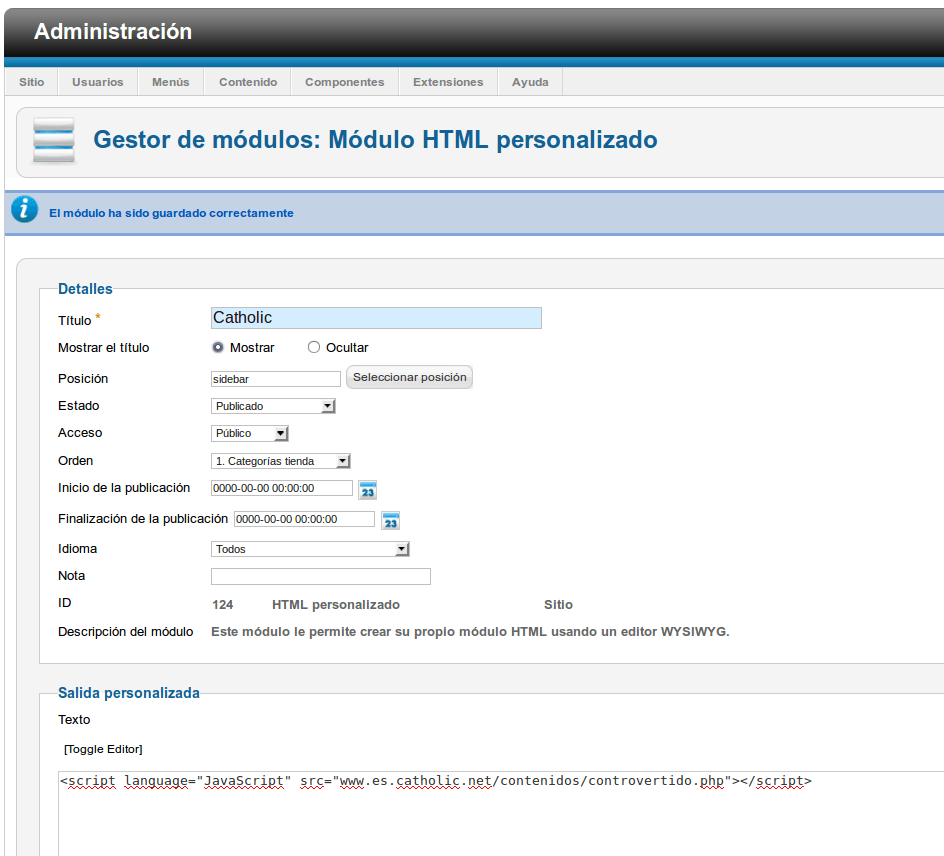Viewport: 944px width, 856px height.
Task: Click the Inicio de la publicación date field
Action: click(282, 488)
